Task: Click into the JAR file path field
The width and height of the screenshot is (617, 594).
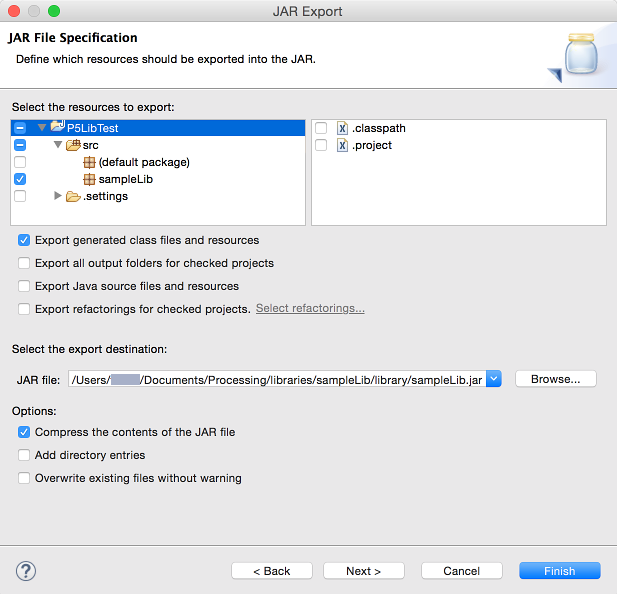Action: (275, 379)
